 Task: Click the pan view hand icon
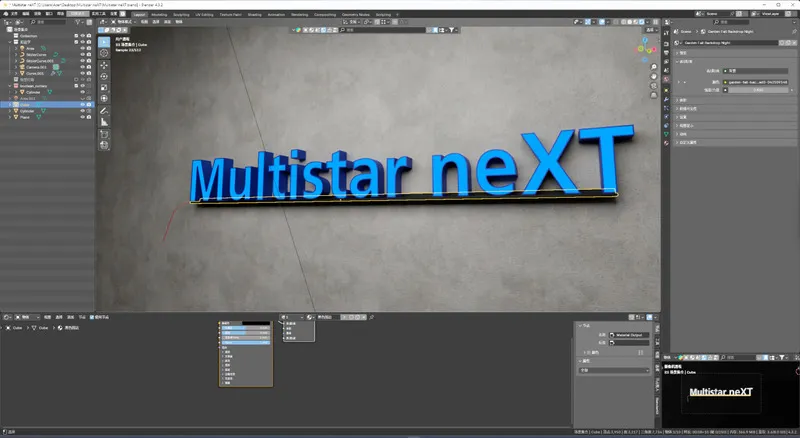click(x=654, y=77)
